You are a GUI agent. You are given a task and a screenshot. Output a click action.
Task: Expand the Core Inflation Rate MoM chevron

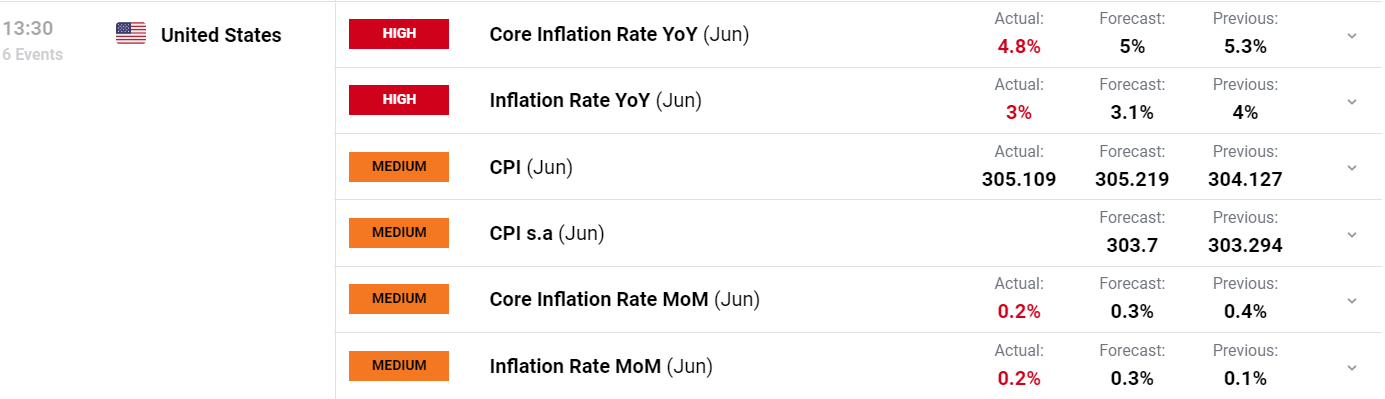coord(1352,301)
